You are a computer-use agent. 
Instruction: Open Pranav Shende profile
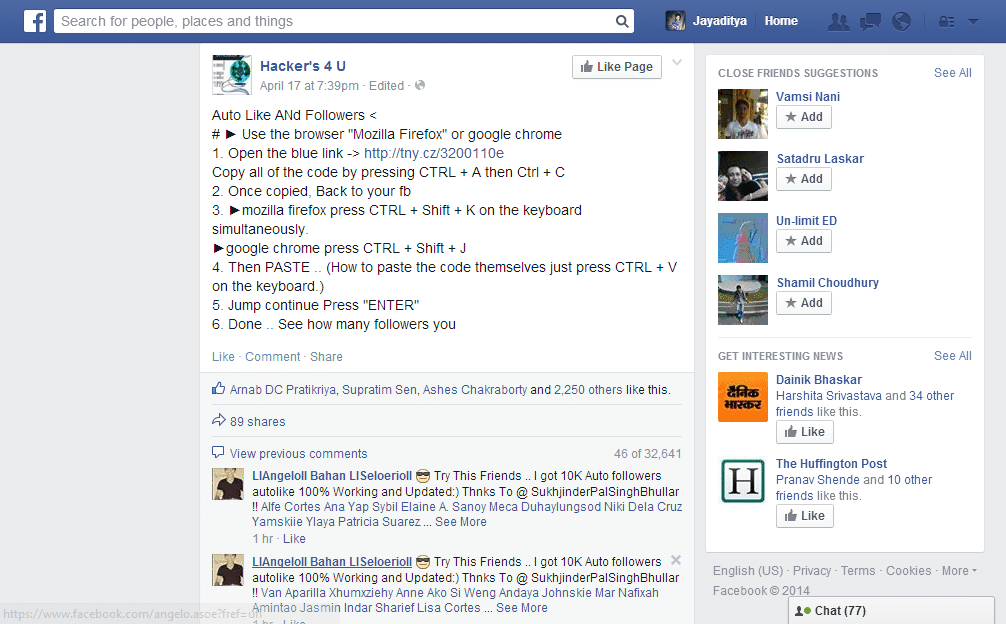click(818, 480)
